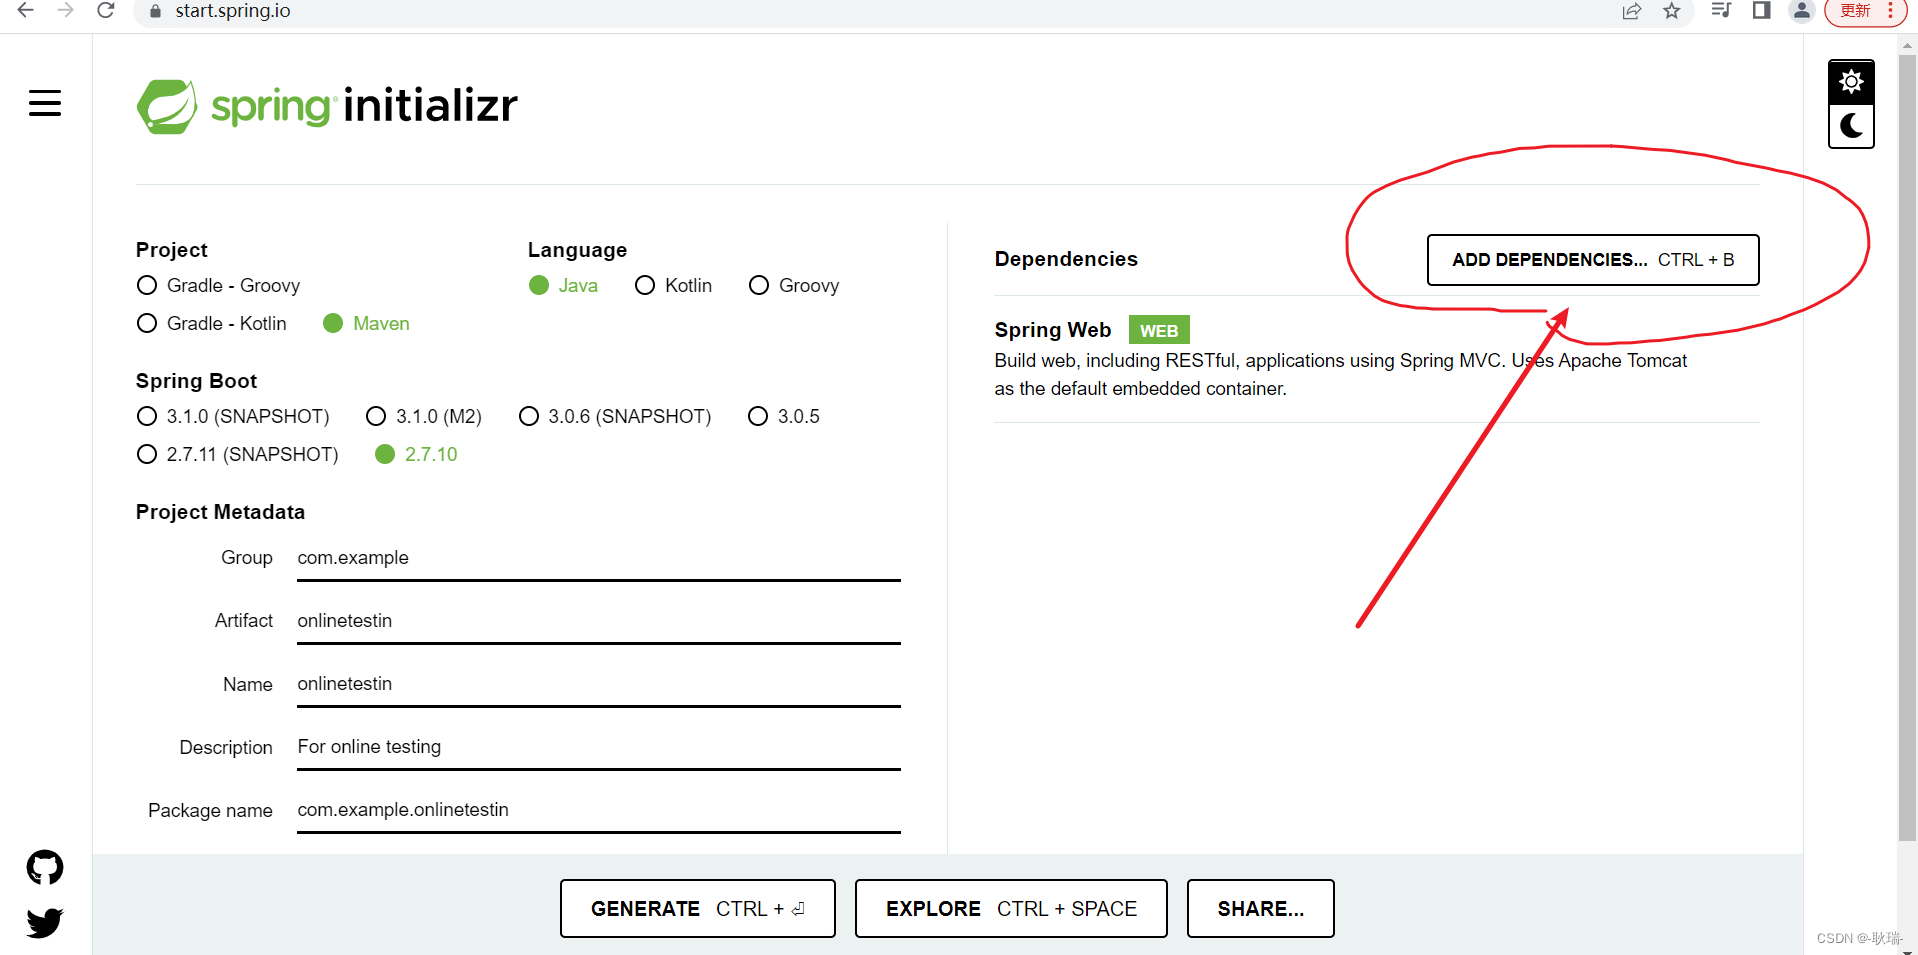Select Spring Boot 3.0.6 (SNAPSHOT)
The width and height of the screenshot is (1918, 955).
tap(615, 417)
